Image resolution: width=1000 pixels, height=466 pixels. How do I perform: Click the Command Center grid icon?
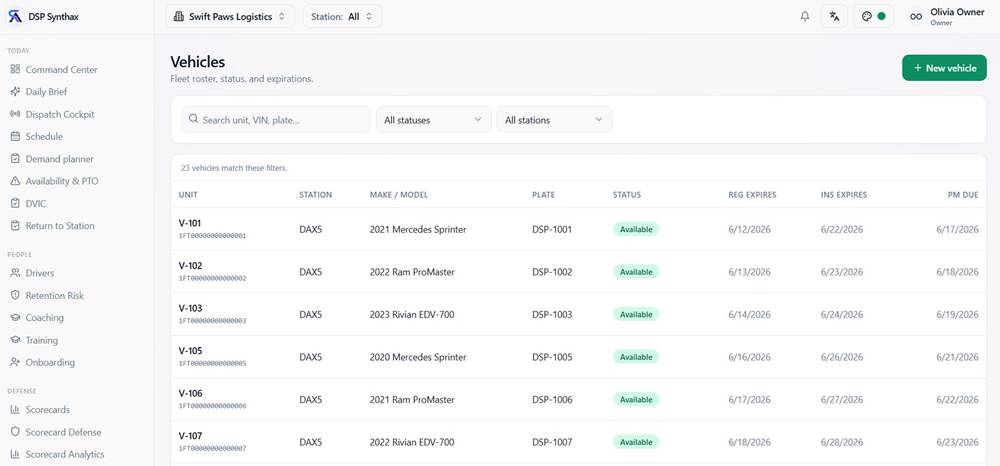coord(15,69)
